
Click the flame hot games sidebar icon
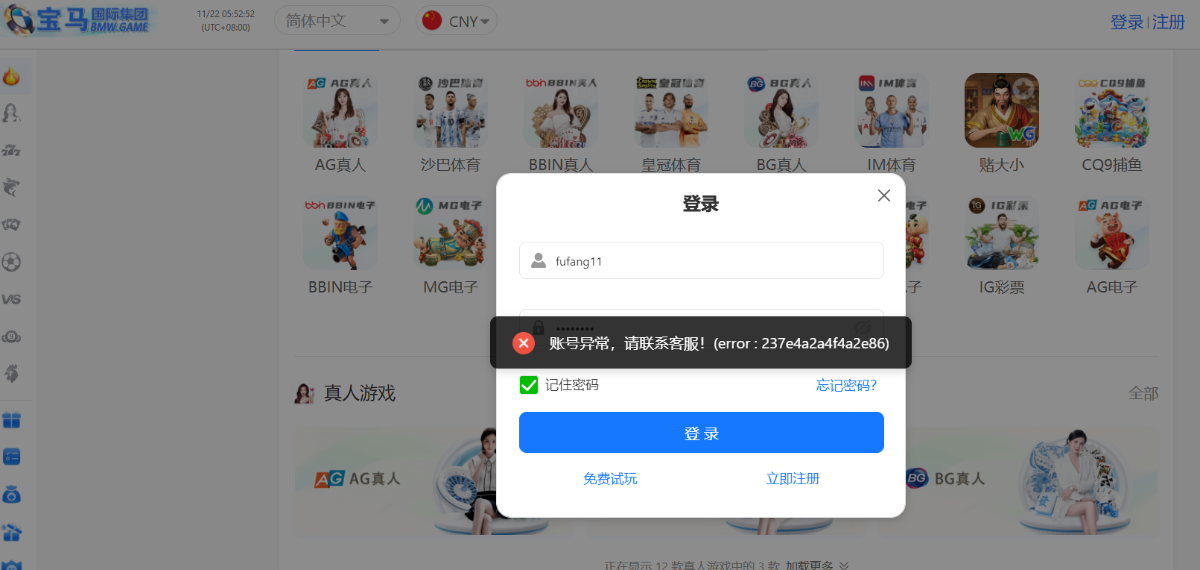coord(12,77)
